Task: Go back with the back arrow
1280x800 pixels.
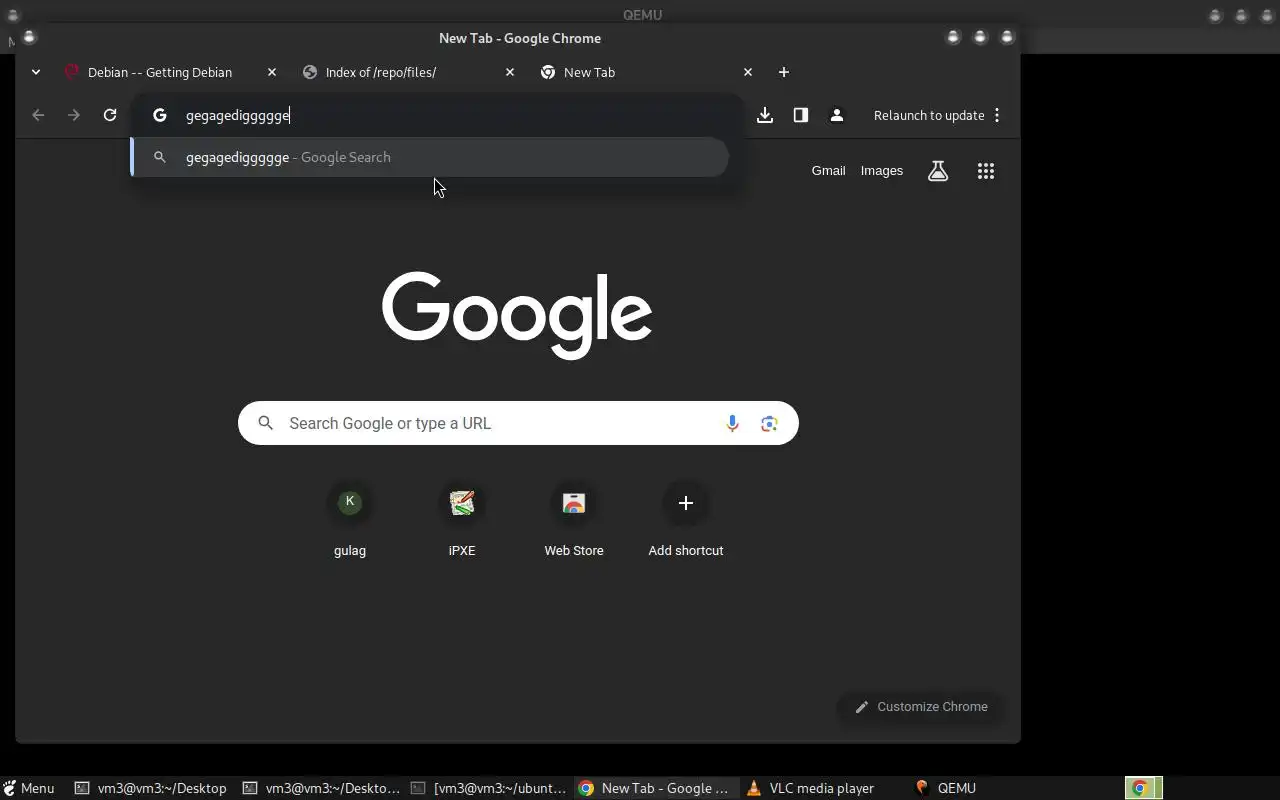Action: [38, 115]
